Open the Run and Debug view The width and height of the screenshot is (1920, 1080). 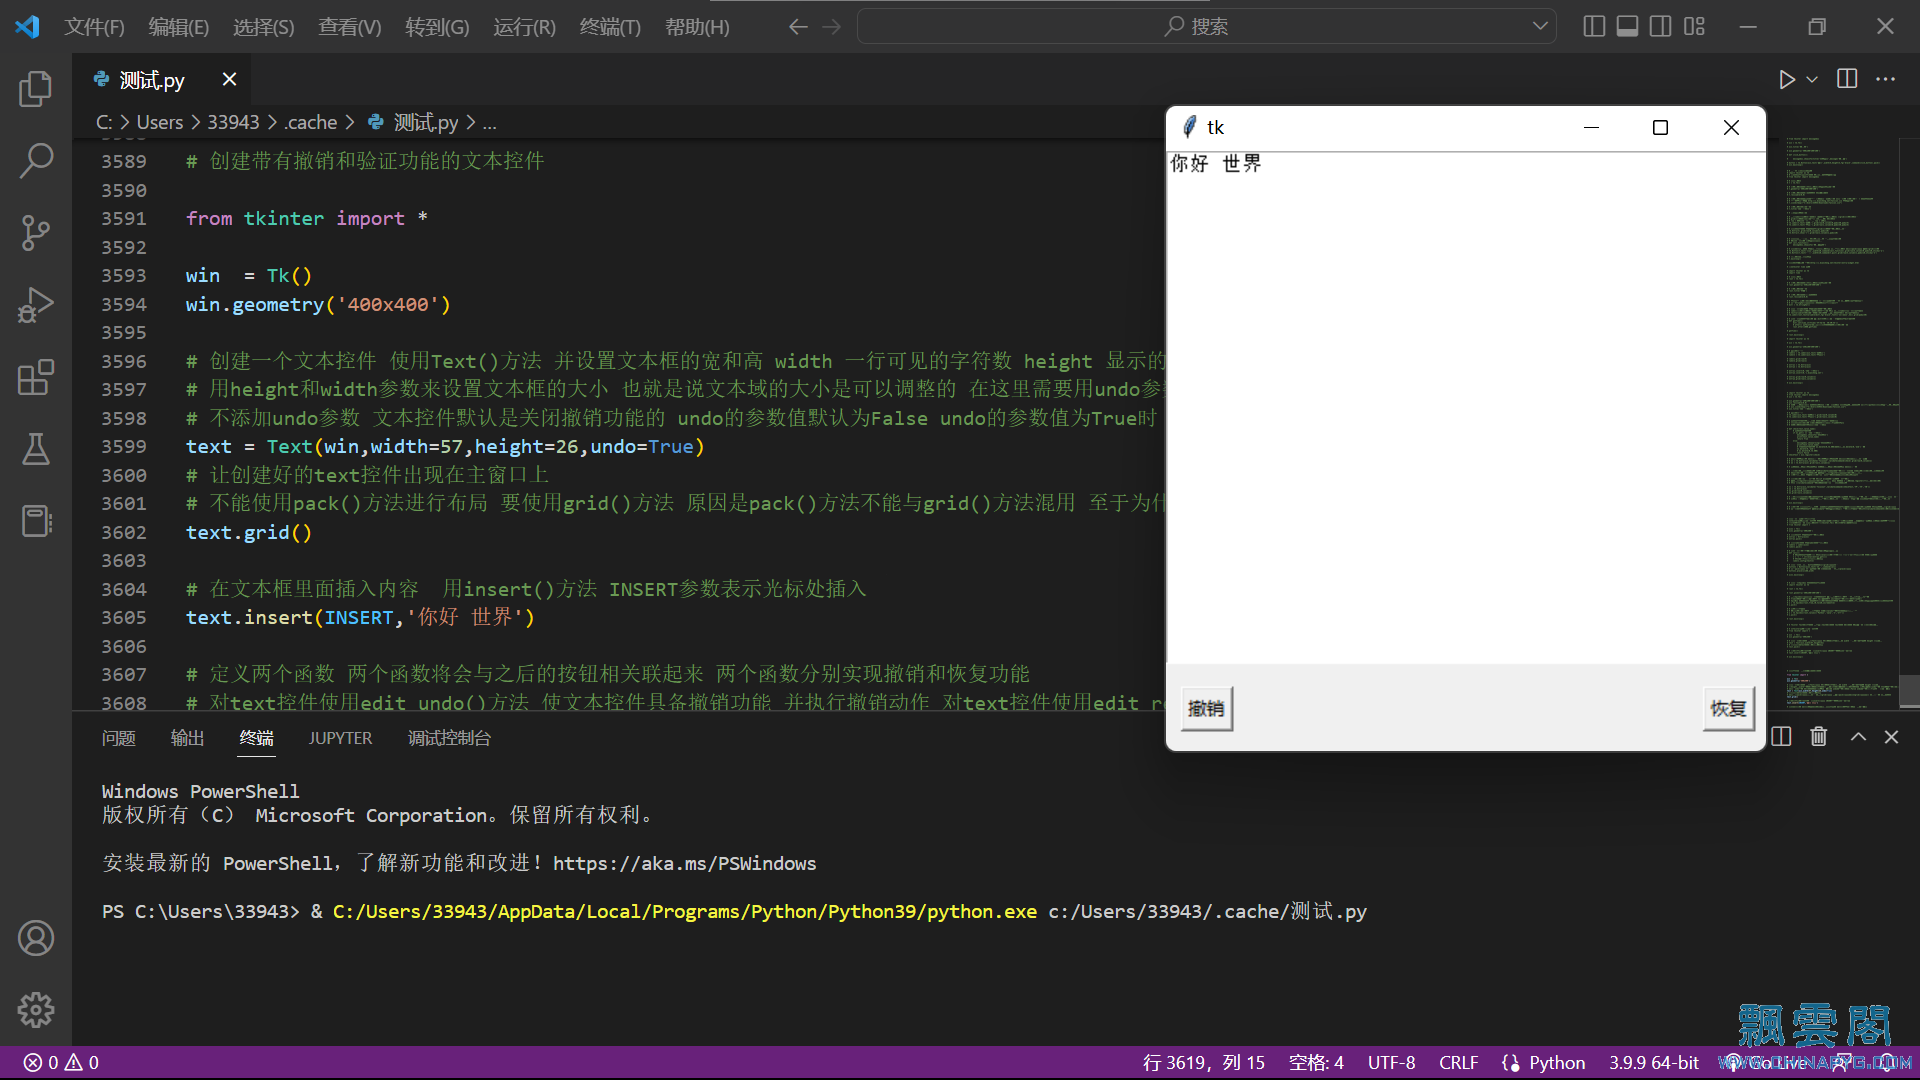36,305
